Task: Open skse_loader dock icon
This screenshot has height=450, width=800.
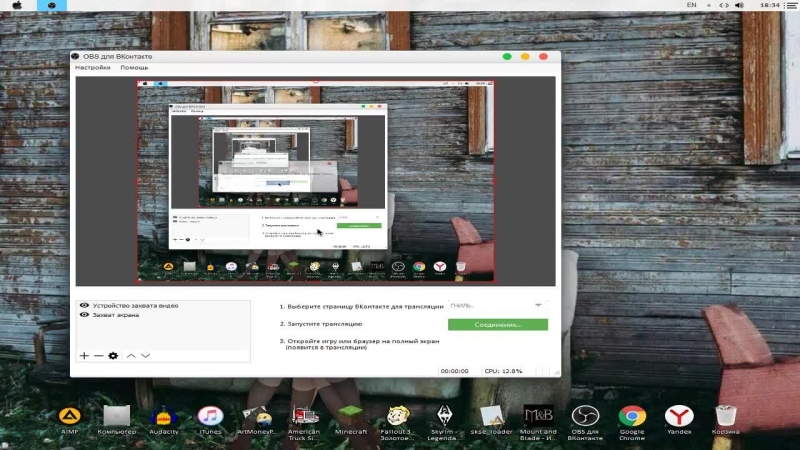Action: [491, 420]
